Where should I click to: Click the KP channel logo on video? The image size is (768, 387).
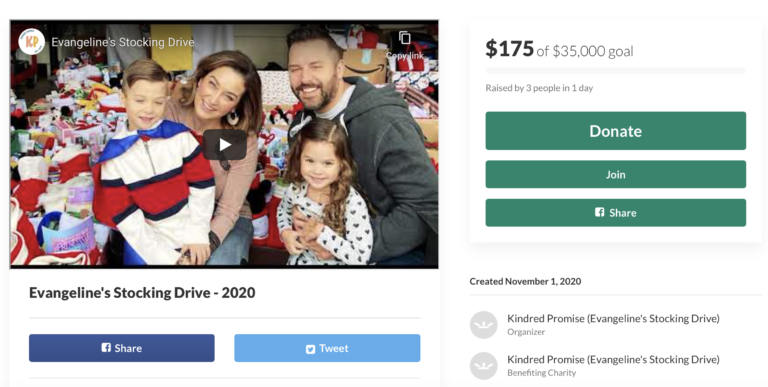pyautogui.click(x=31, y=42)
